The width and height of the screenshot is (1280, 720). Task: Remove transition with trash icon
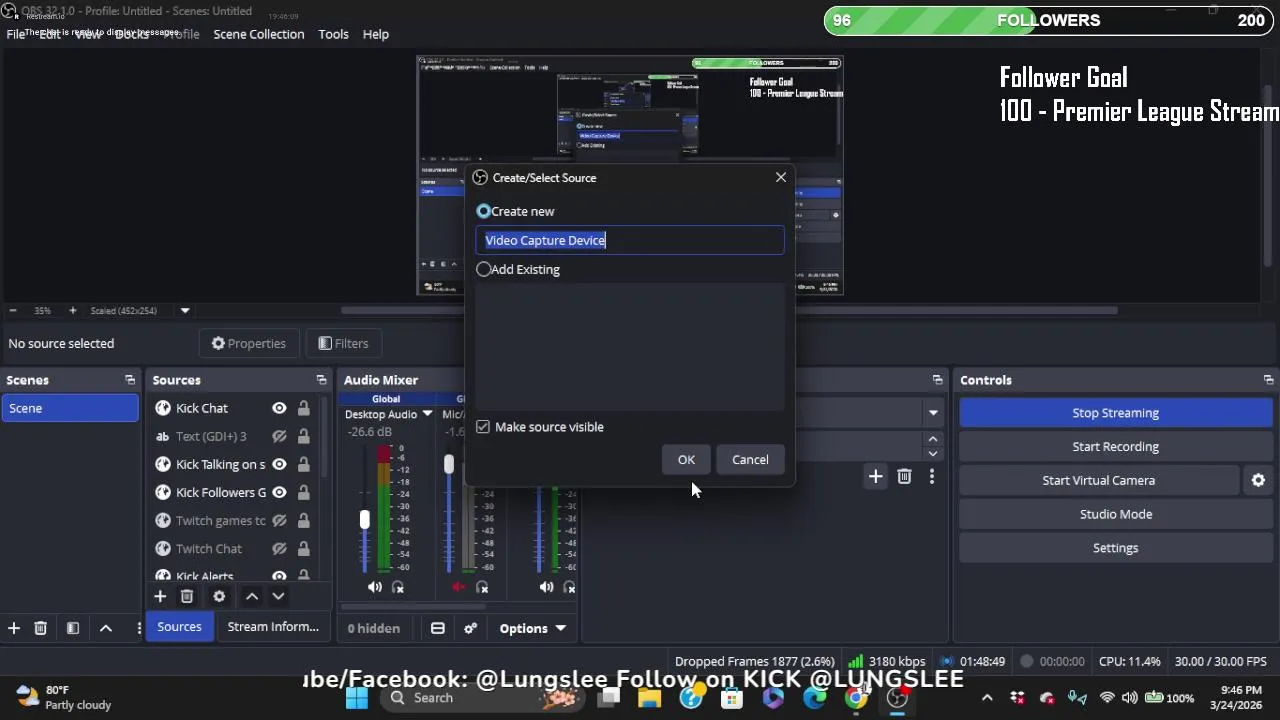(x=904, y=477)
